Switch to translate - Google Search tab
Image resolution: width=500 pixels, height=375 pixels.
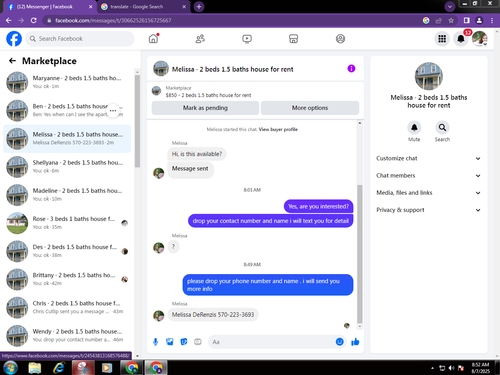point(143,7)
